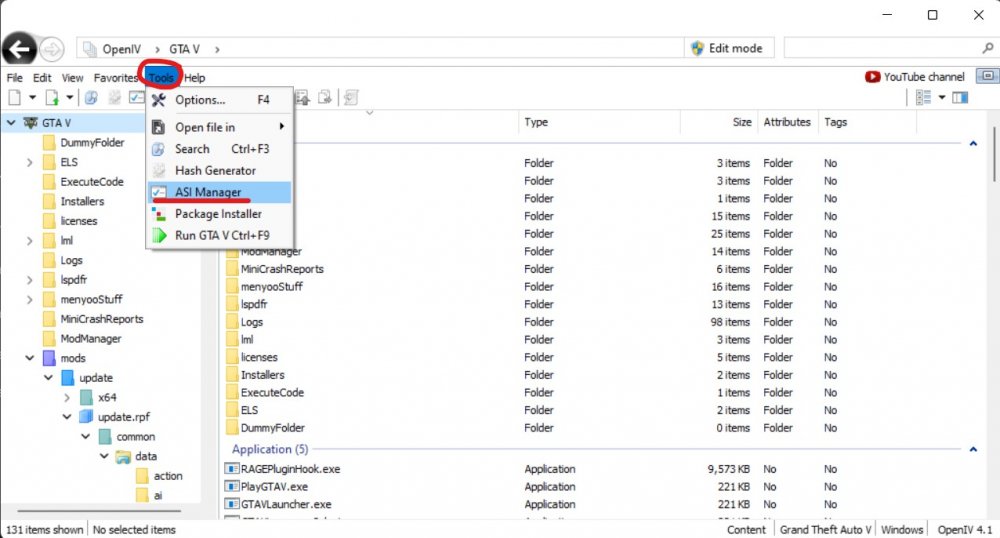Click the compact window mode icon
Screen dimensions: 1000x538
[x=987, y=76]
